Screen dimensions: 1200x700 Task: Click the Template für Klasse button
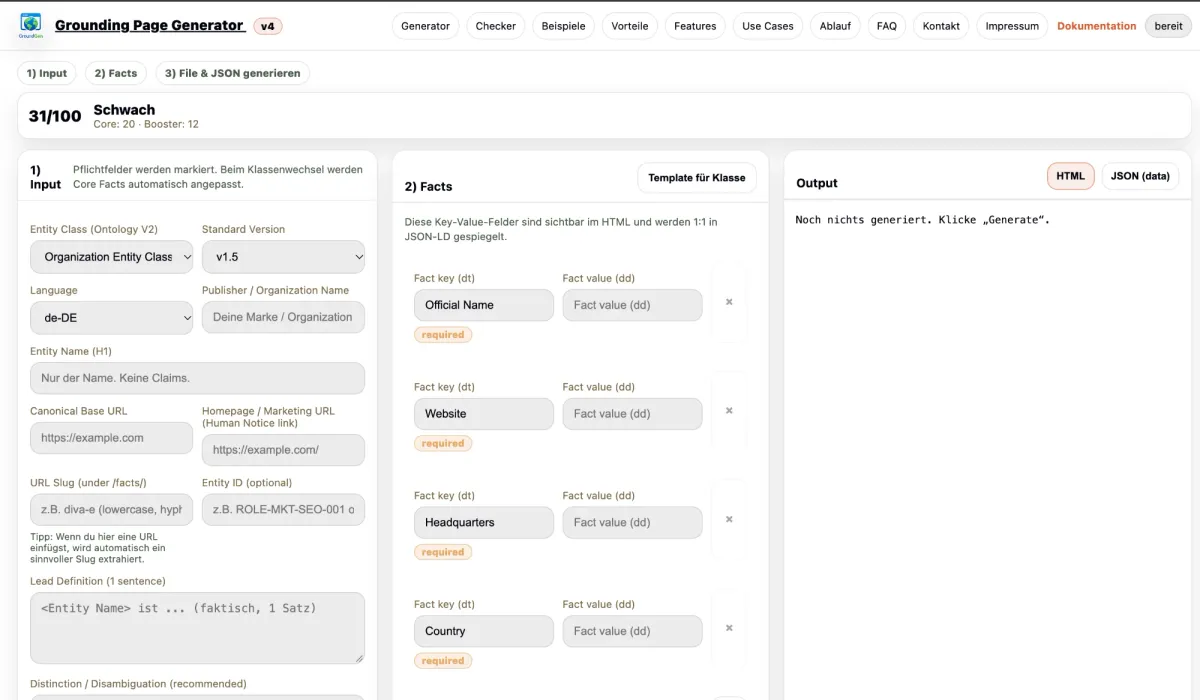697,178
